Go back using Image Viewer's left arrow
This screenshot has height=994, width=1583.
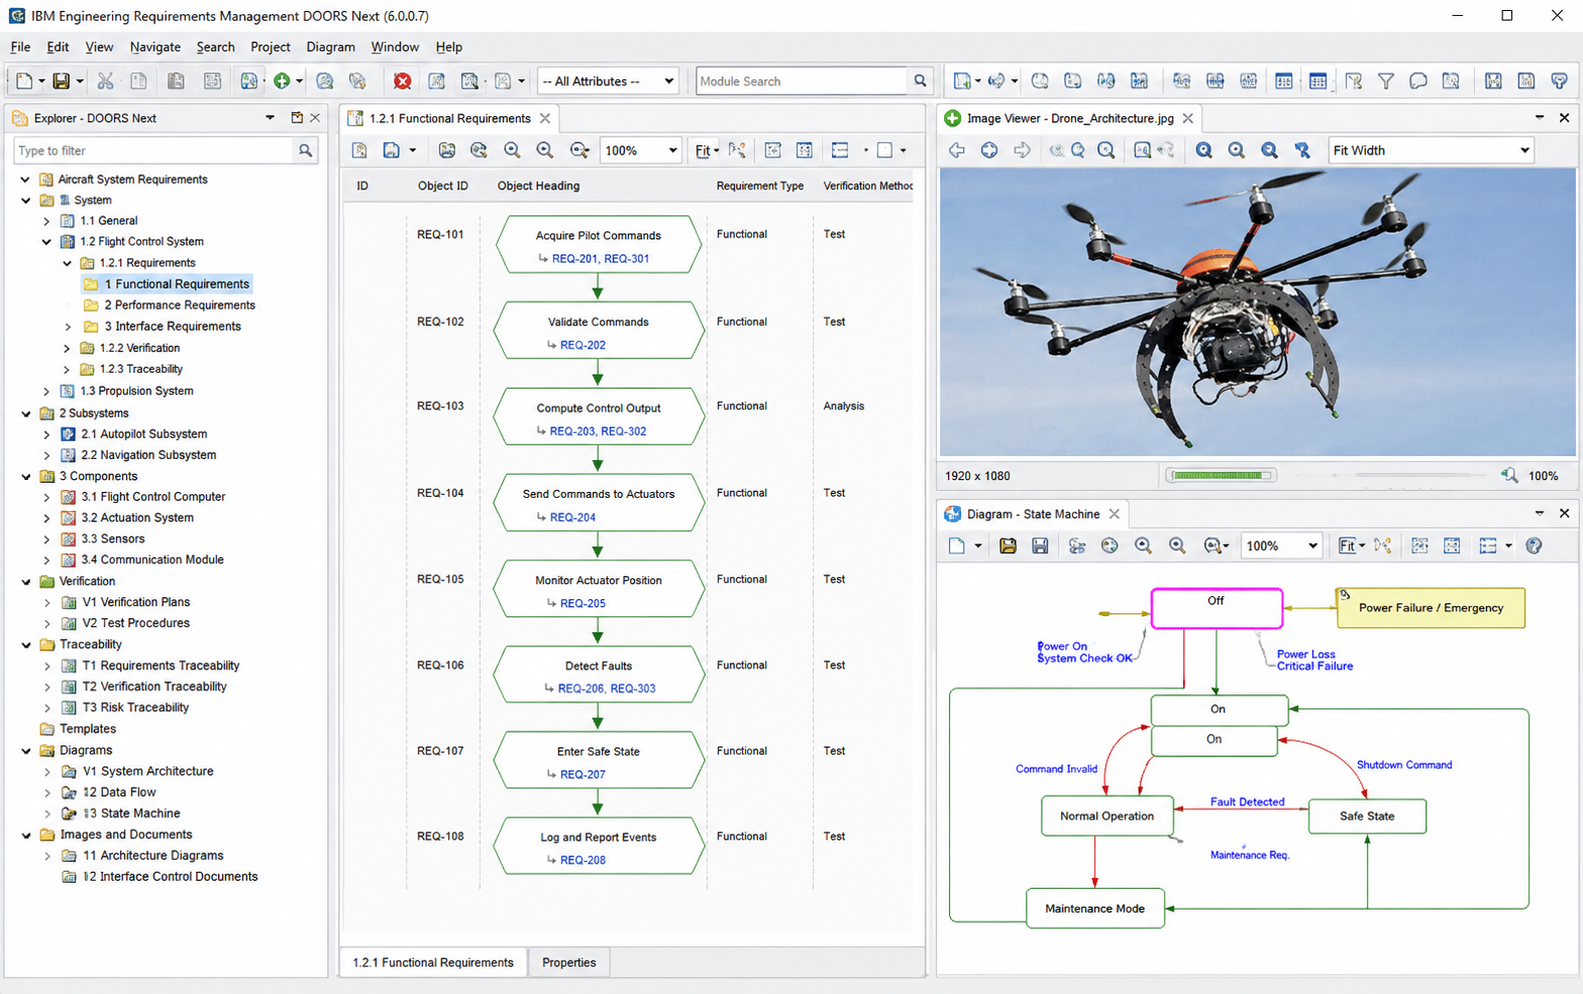tap(957, 150)
